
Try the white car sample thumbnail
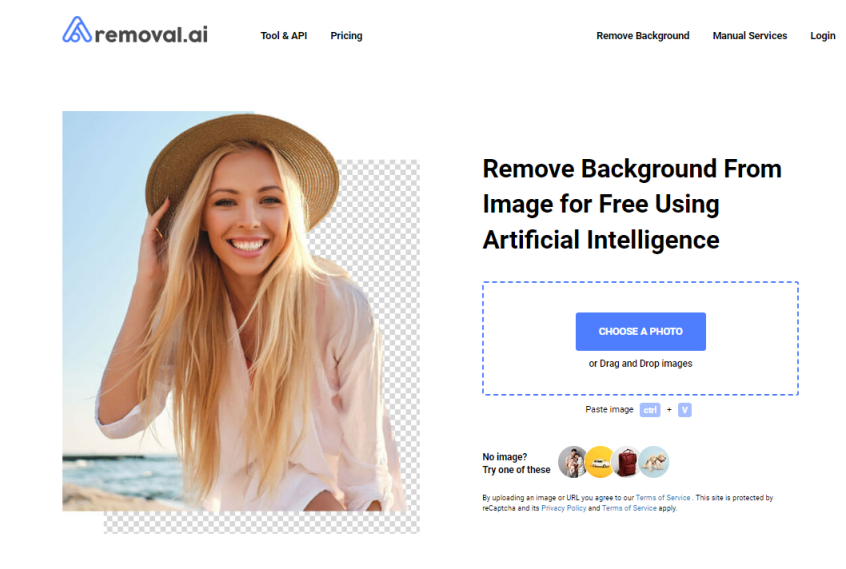pyautogui.click(x=600, y=462)
